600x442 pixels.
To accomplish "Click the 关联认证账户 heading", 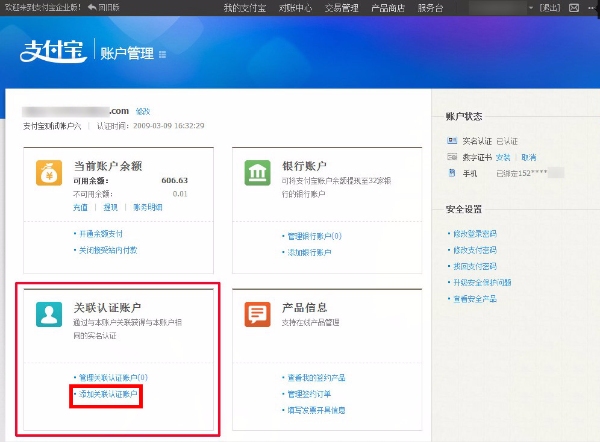I will coord(107,308).
